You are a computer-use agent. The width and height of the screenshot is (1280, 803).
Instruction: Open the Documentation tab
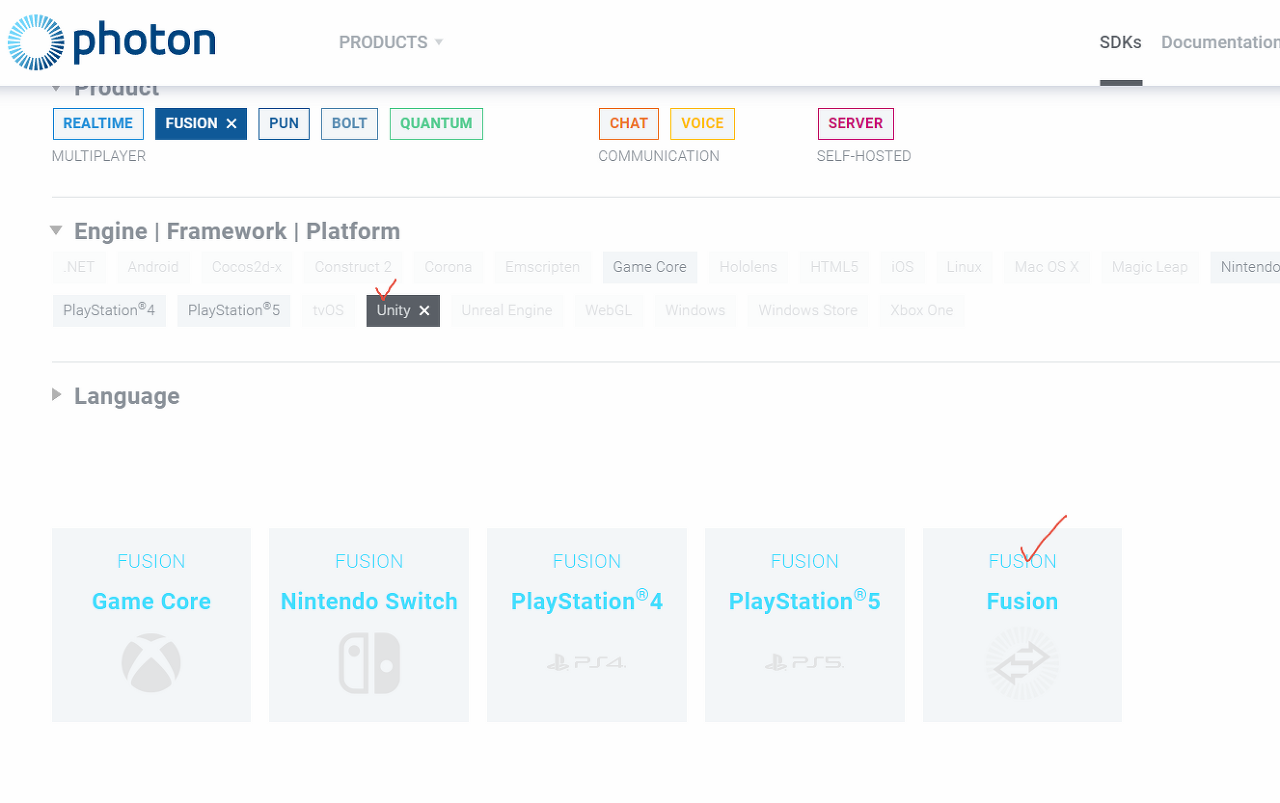[1220, 42]
